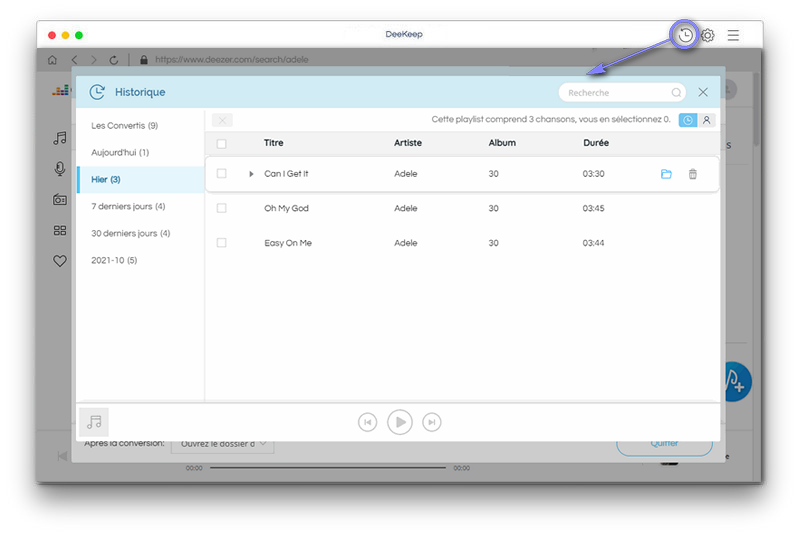Click the delete selected X button

point(222,120)
